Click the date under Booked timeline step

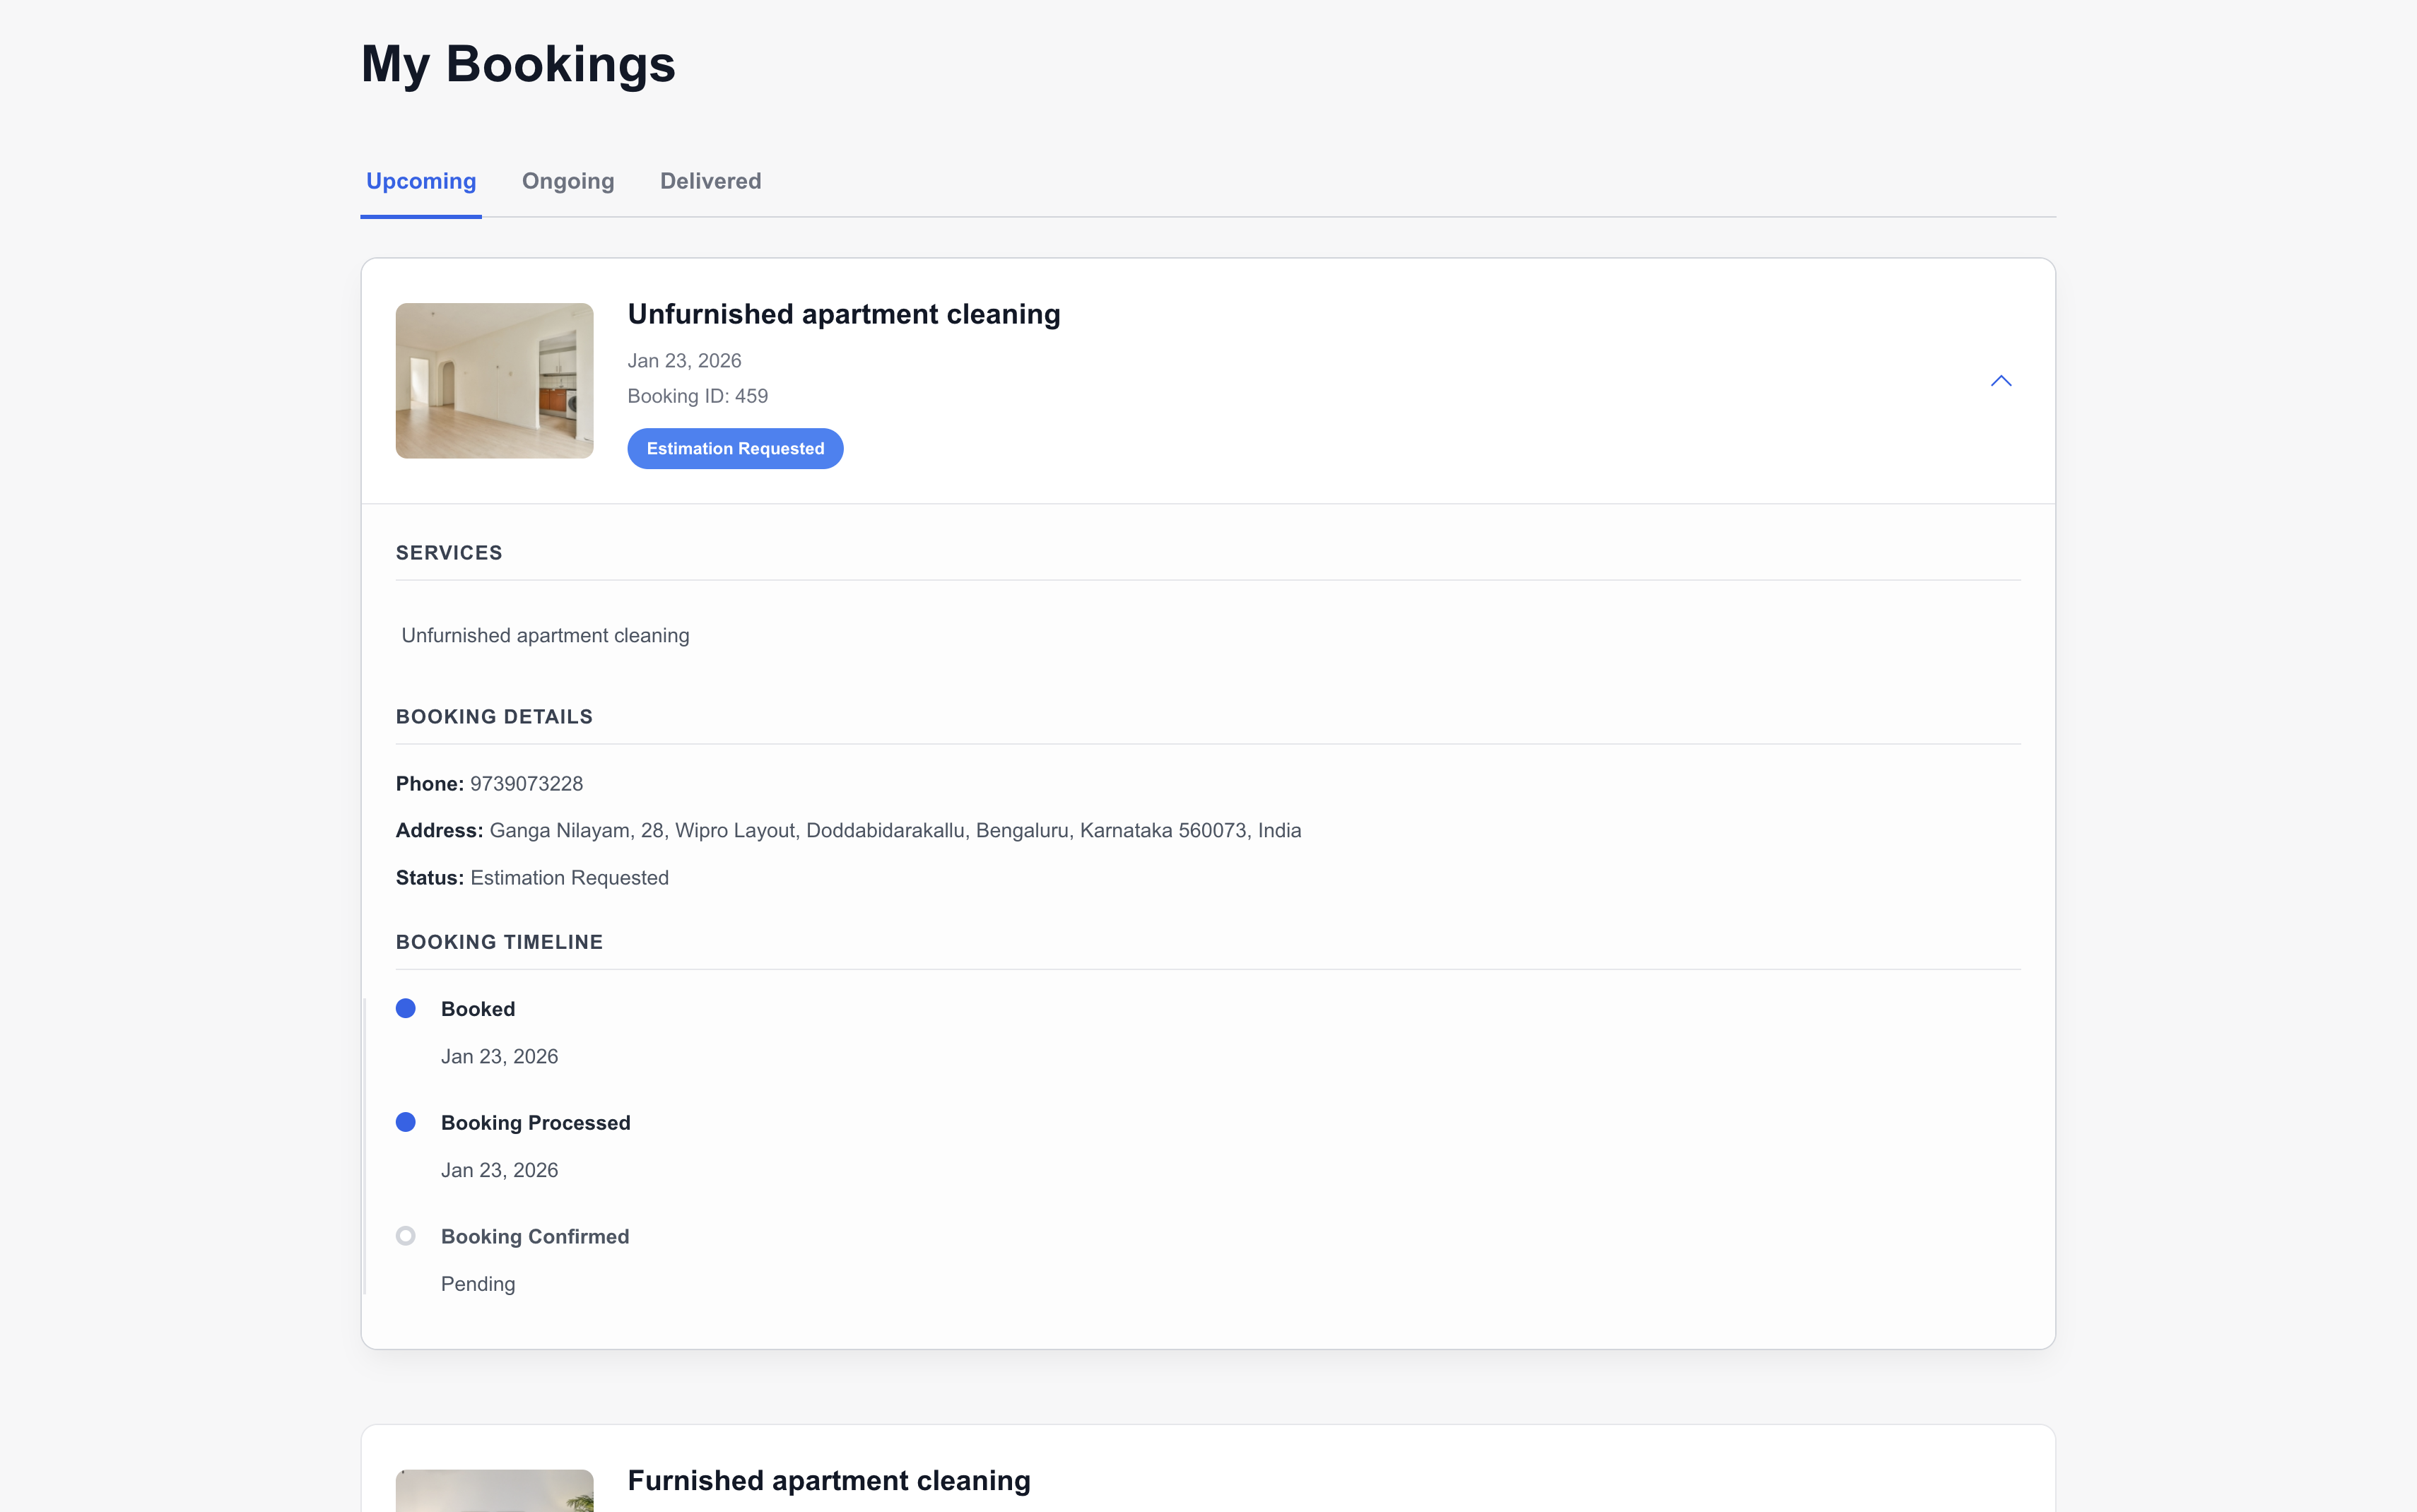tap(499, 1057)
